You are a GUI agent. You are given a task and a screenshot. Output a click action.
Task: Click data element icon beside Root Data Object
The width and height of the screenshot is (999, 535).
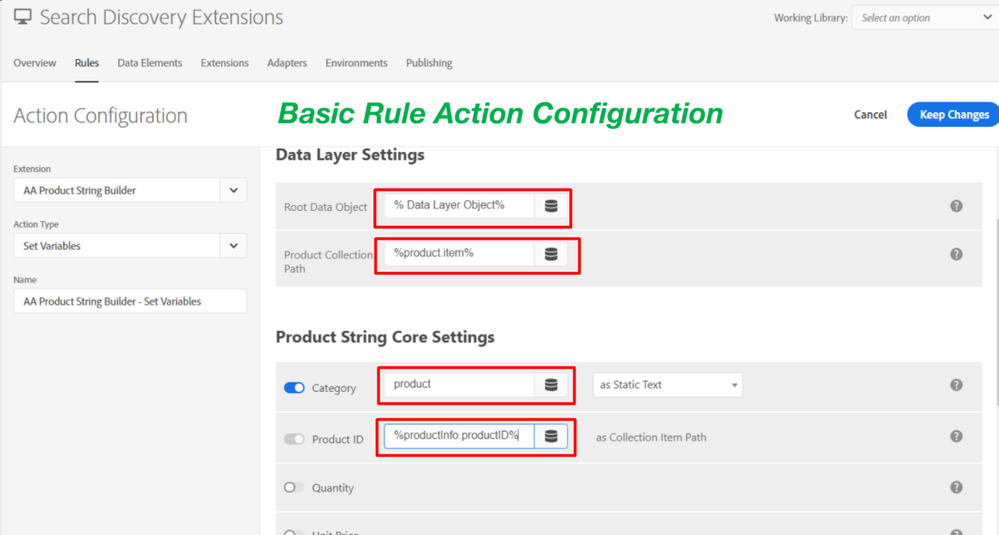point(551,206)
